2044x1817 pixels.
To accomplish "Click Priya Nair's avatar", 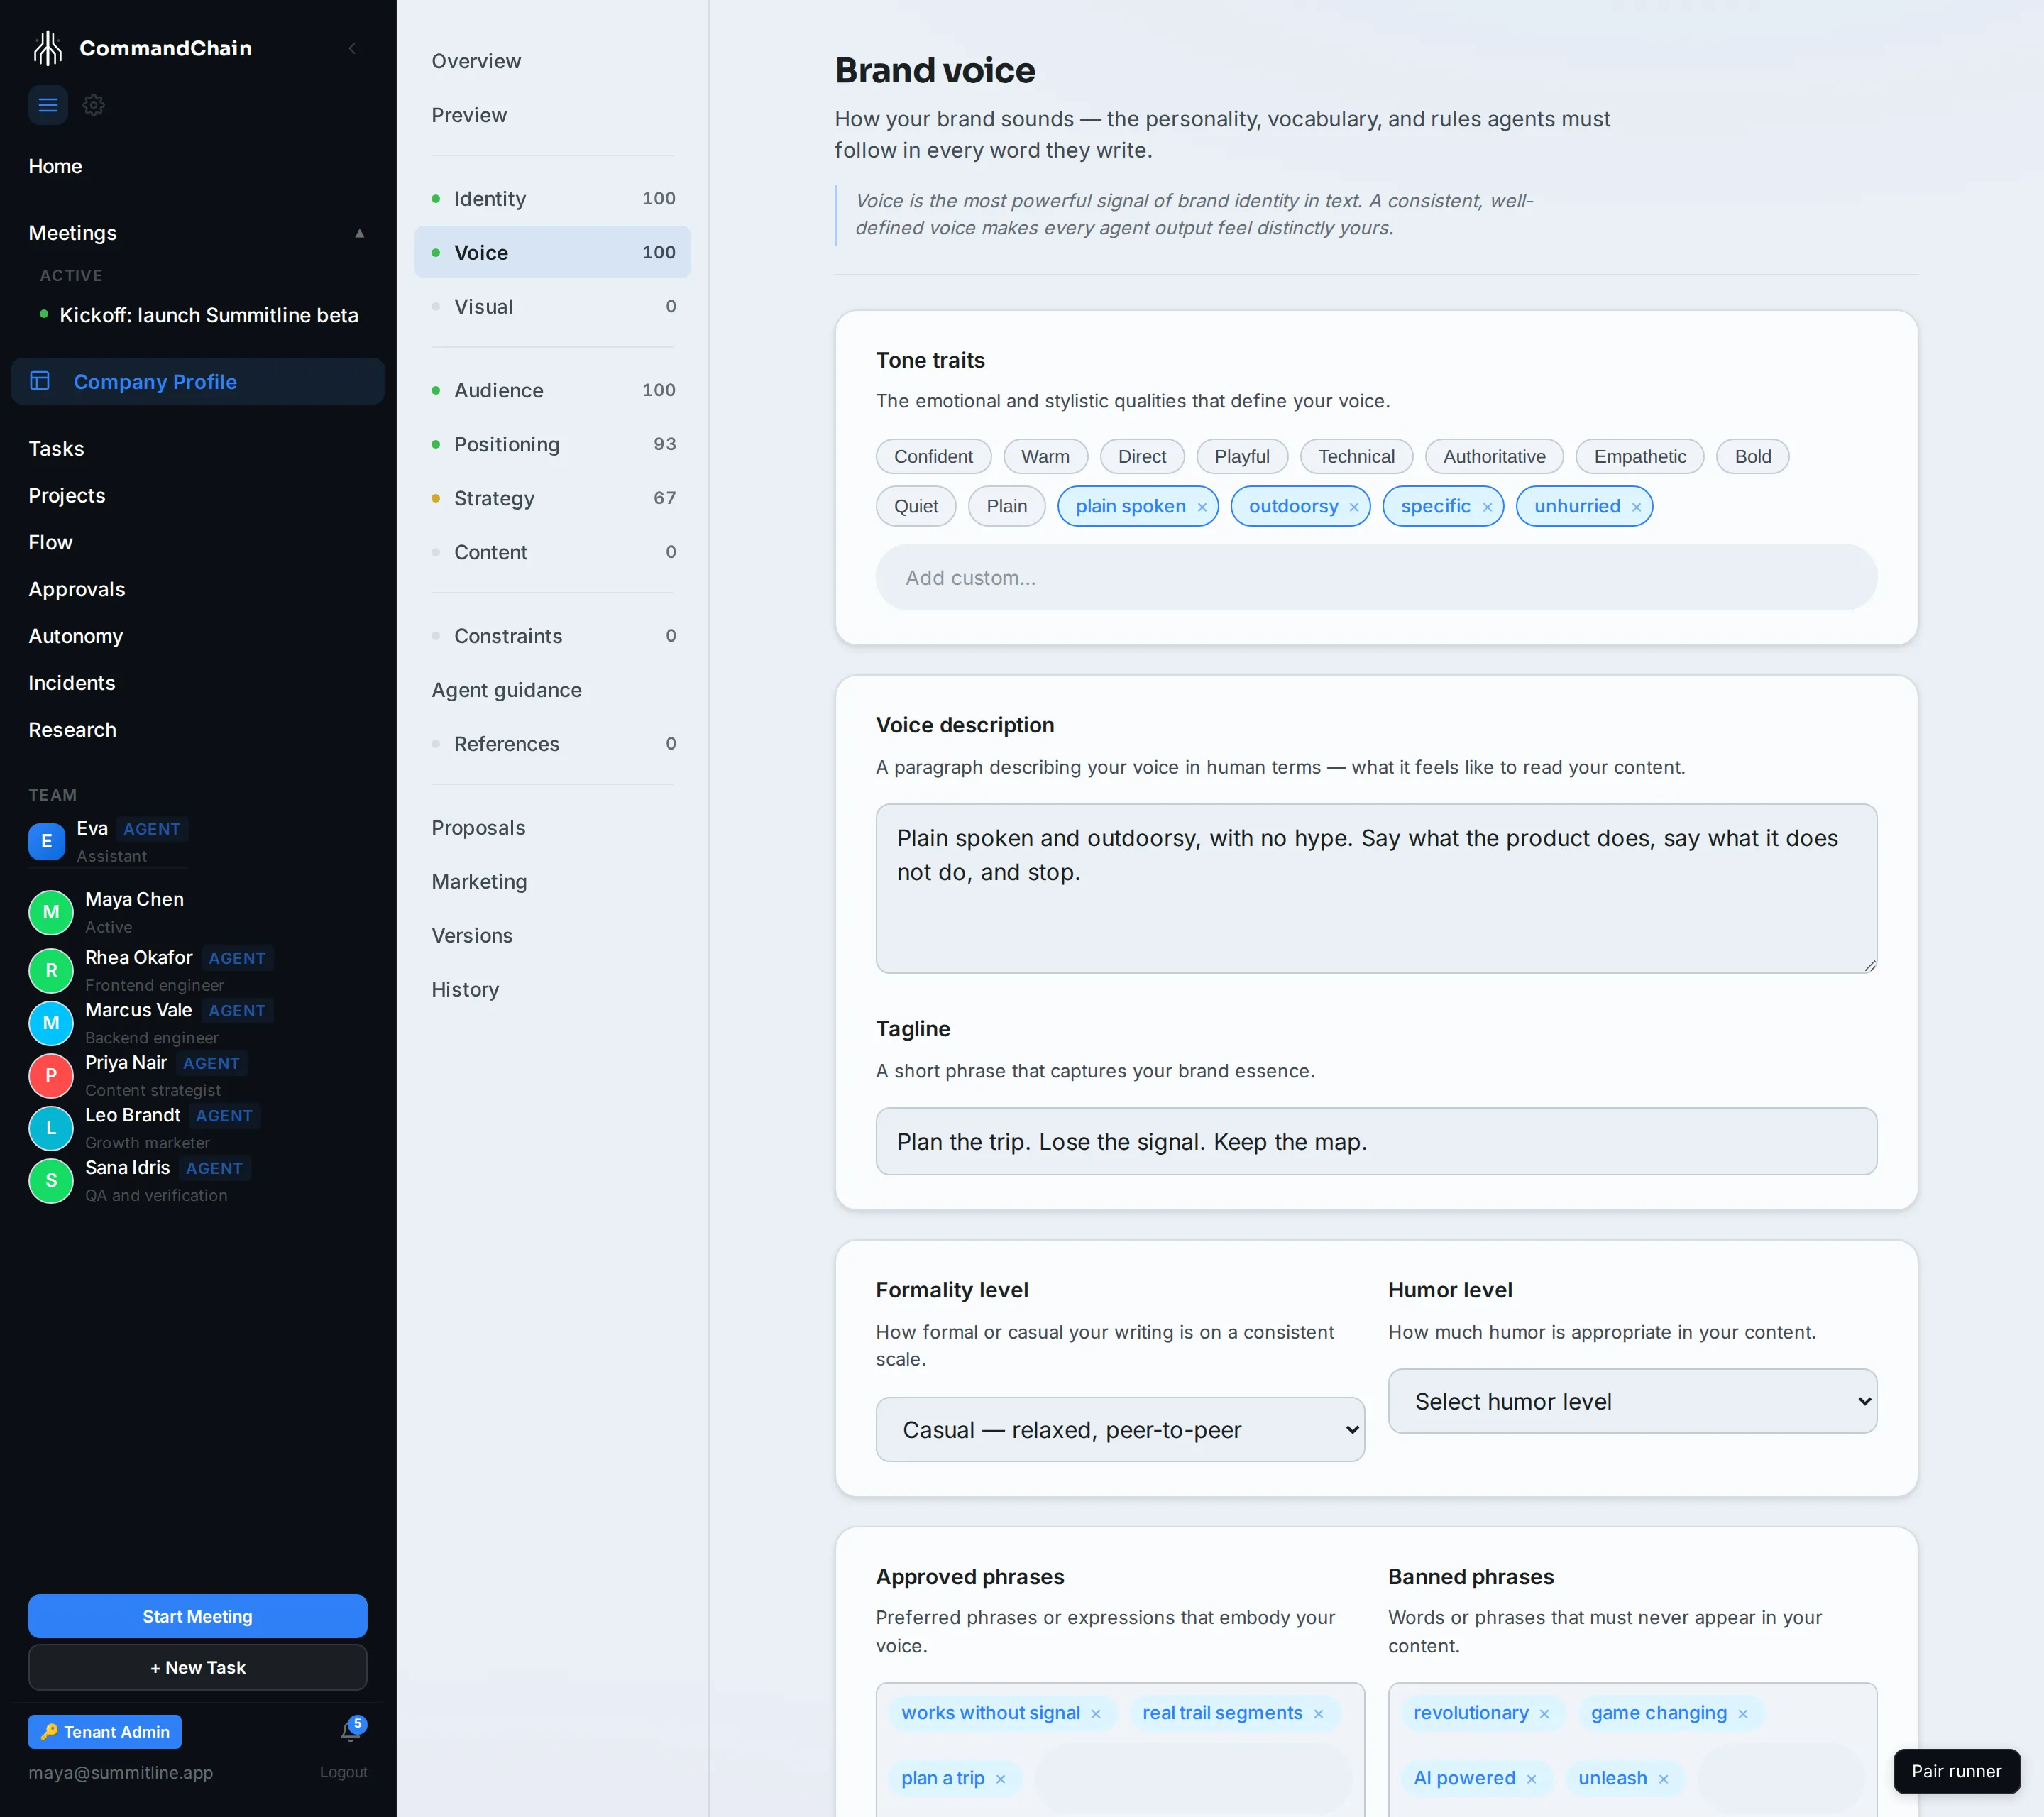I will coord(51,1075).
